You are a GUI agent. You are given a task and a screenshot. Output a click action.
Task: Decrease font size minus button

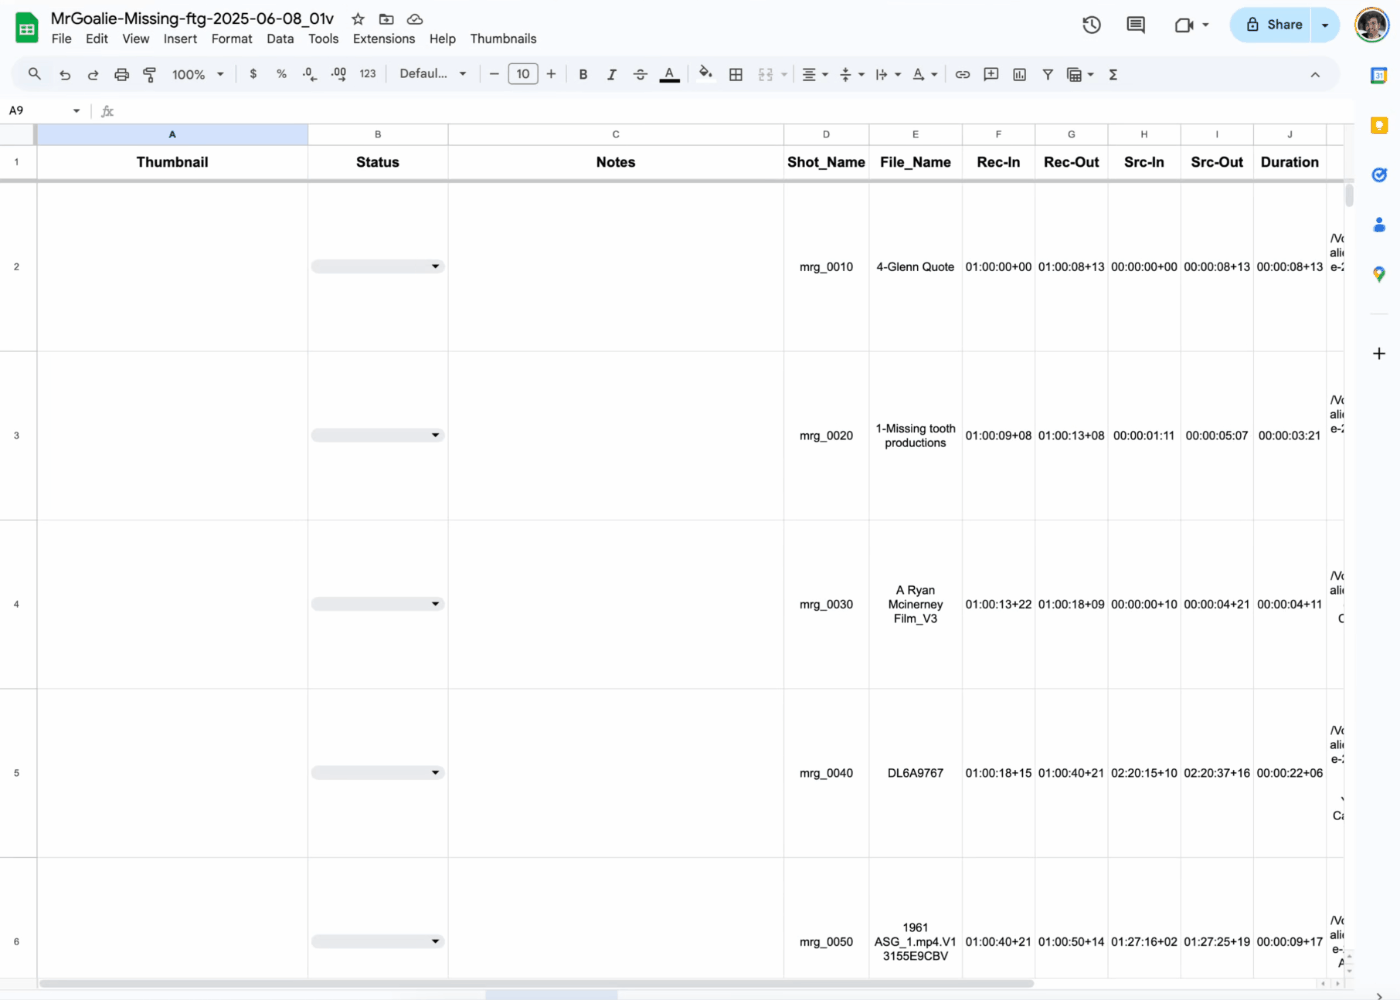pos(494,74)
